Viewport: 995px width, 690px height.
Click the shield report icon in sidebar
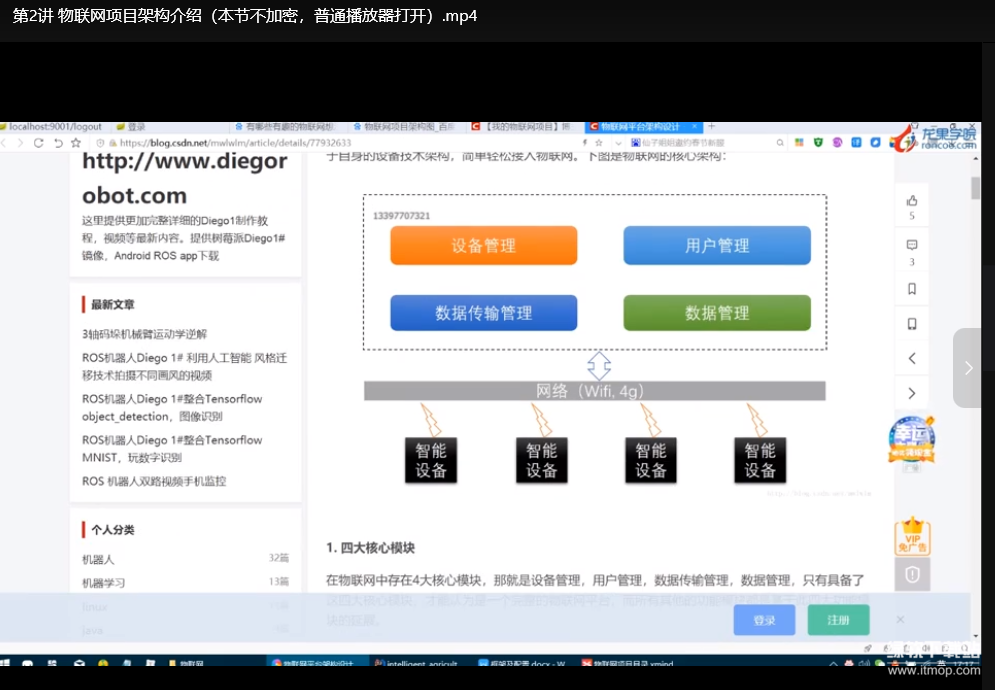[911, 574]
